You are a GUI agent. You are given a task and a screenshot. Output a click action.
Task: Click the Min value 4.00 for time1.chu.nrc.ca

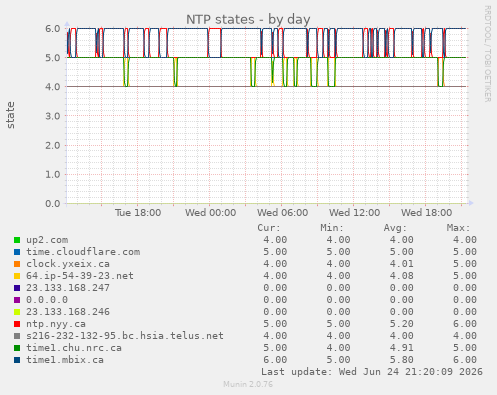click(338, 348)
